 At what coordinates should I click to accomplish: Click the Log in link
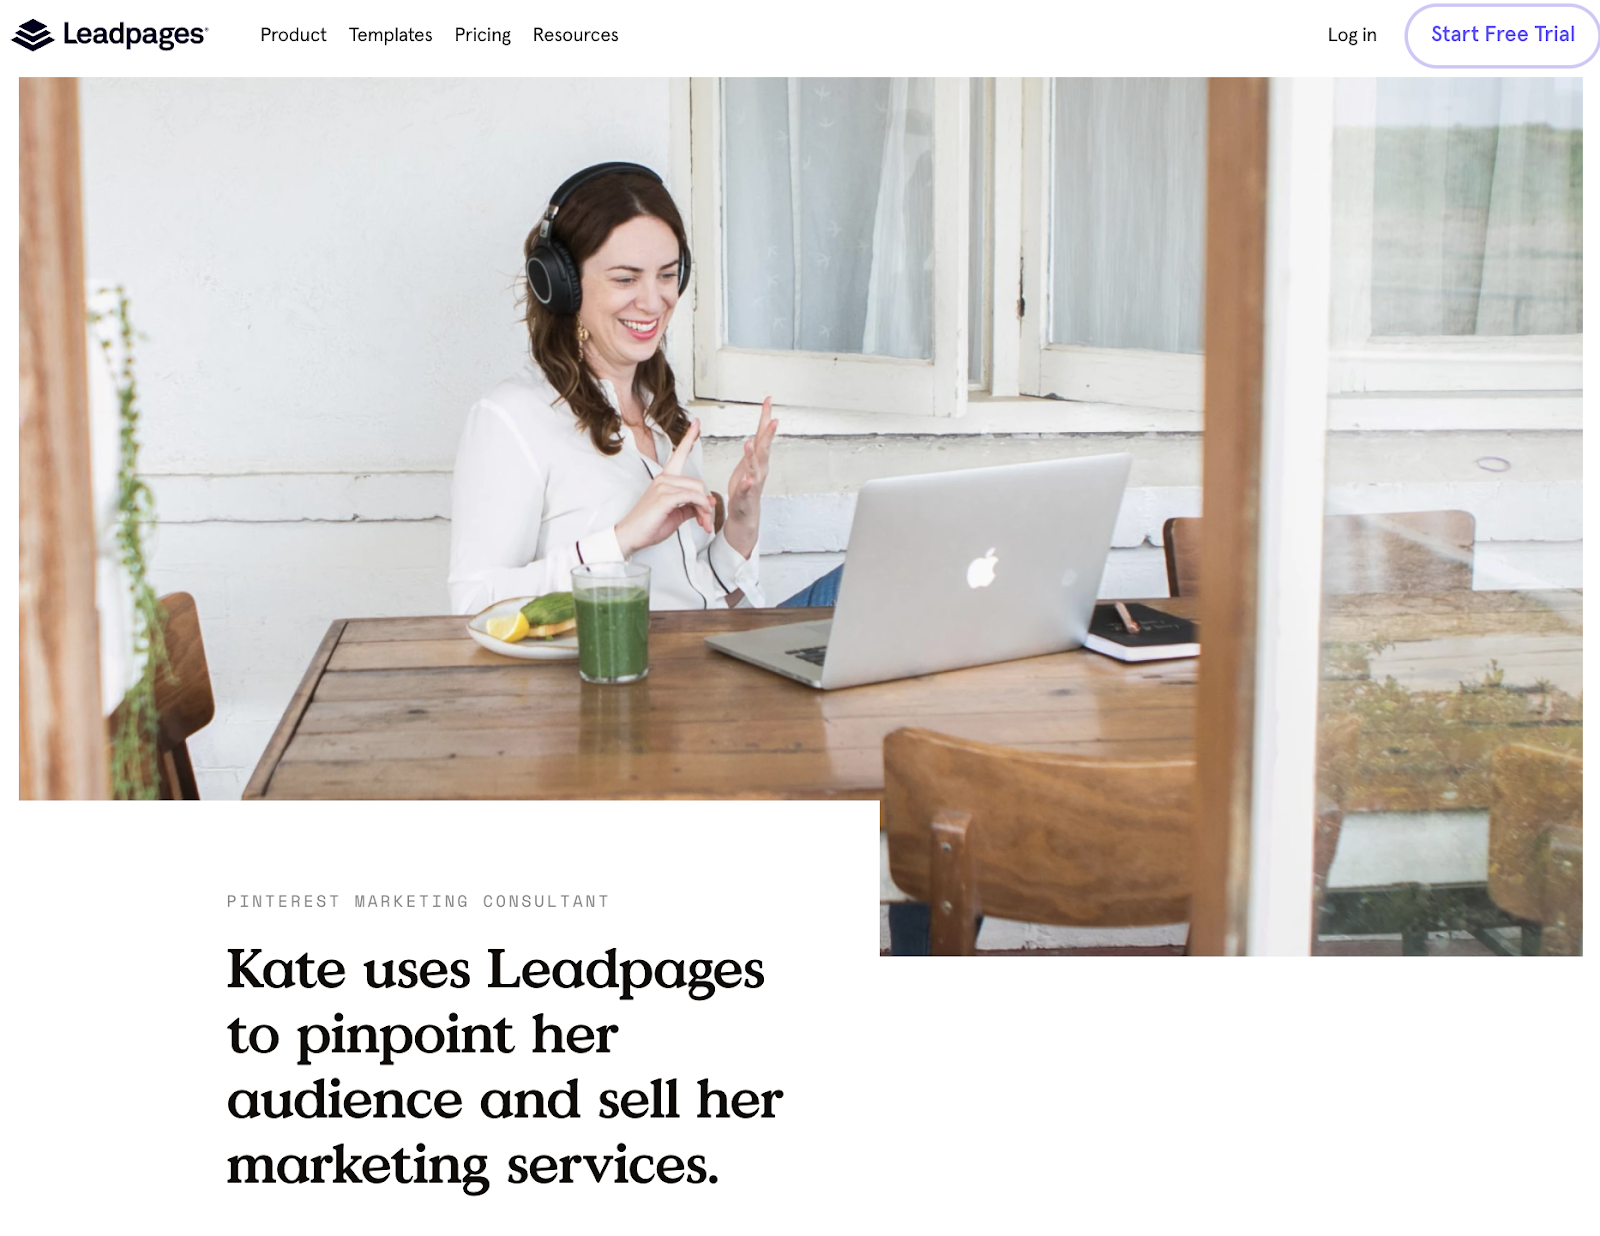1352,35
